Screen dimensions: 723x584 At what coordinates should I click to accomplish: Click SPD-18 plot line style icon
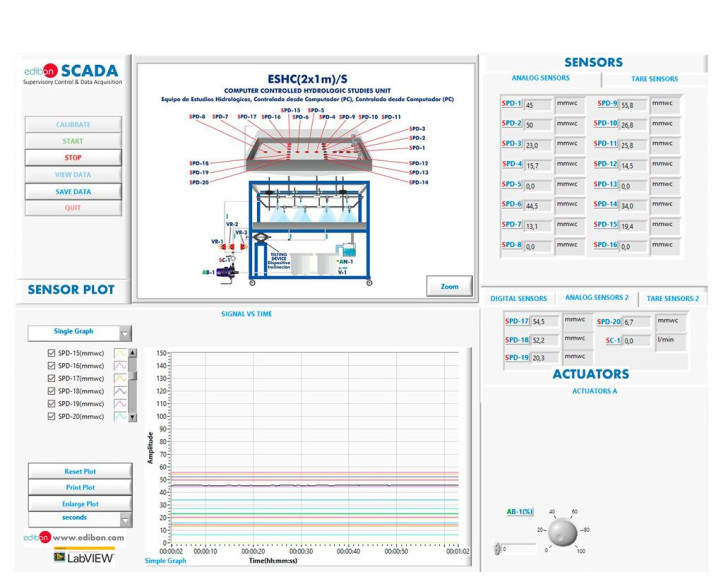point(120,391)
